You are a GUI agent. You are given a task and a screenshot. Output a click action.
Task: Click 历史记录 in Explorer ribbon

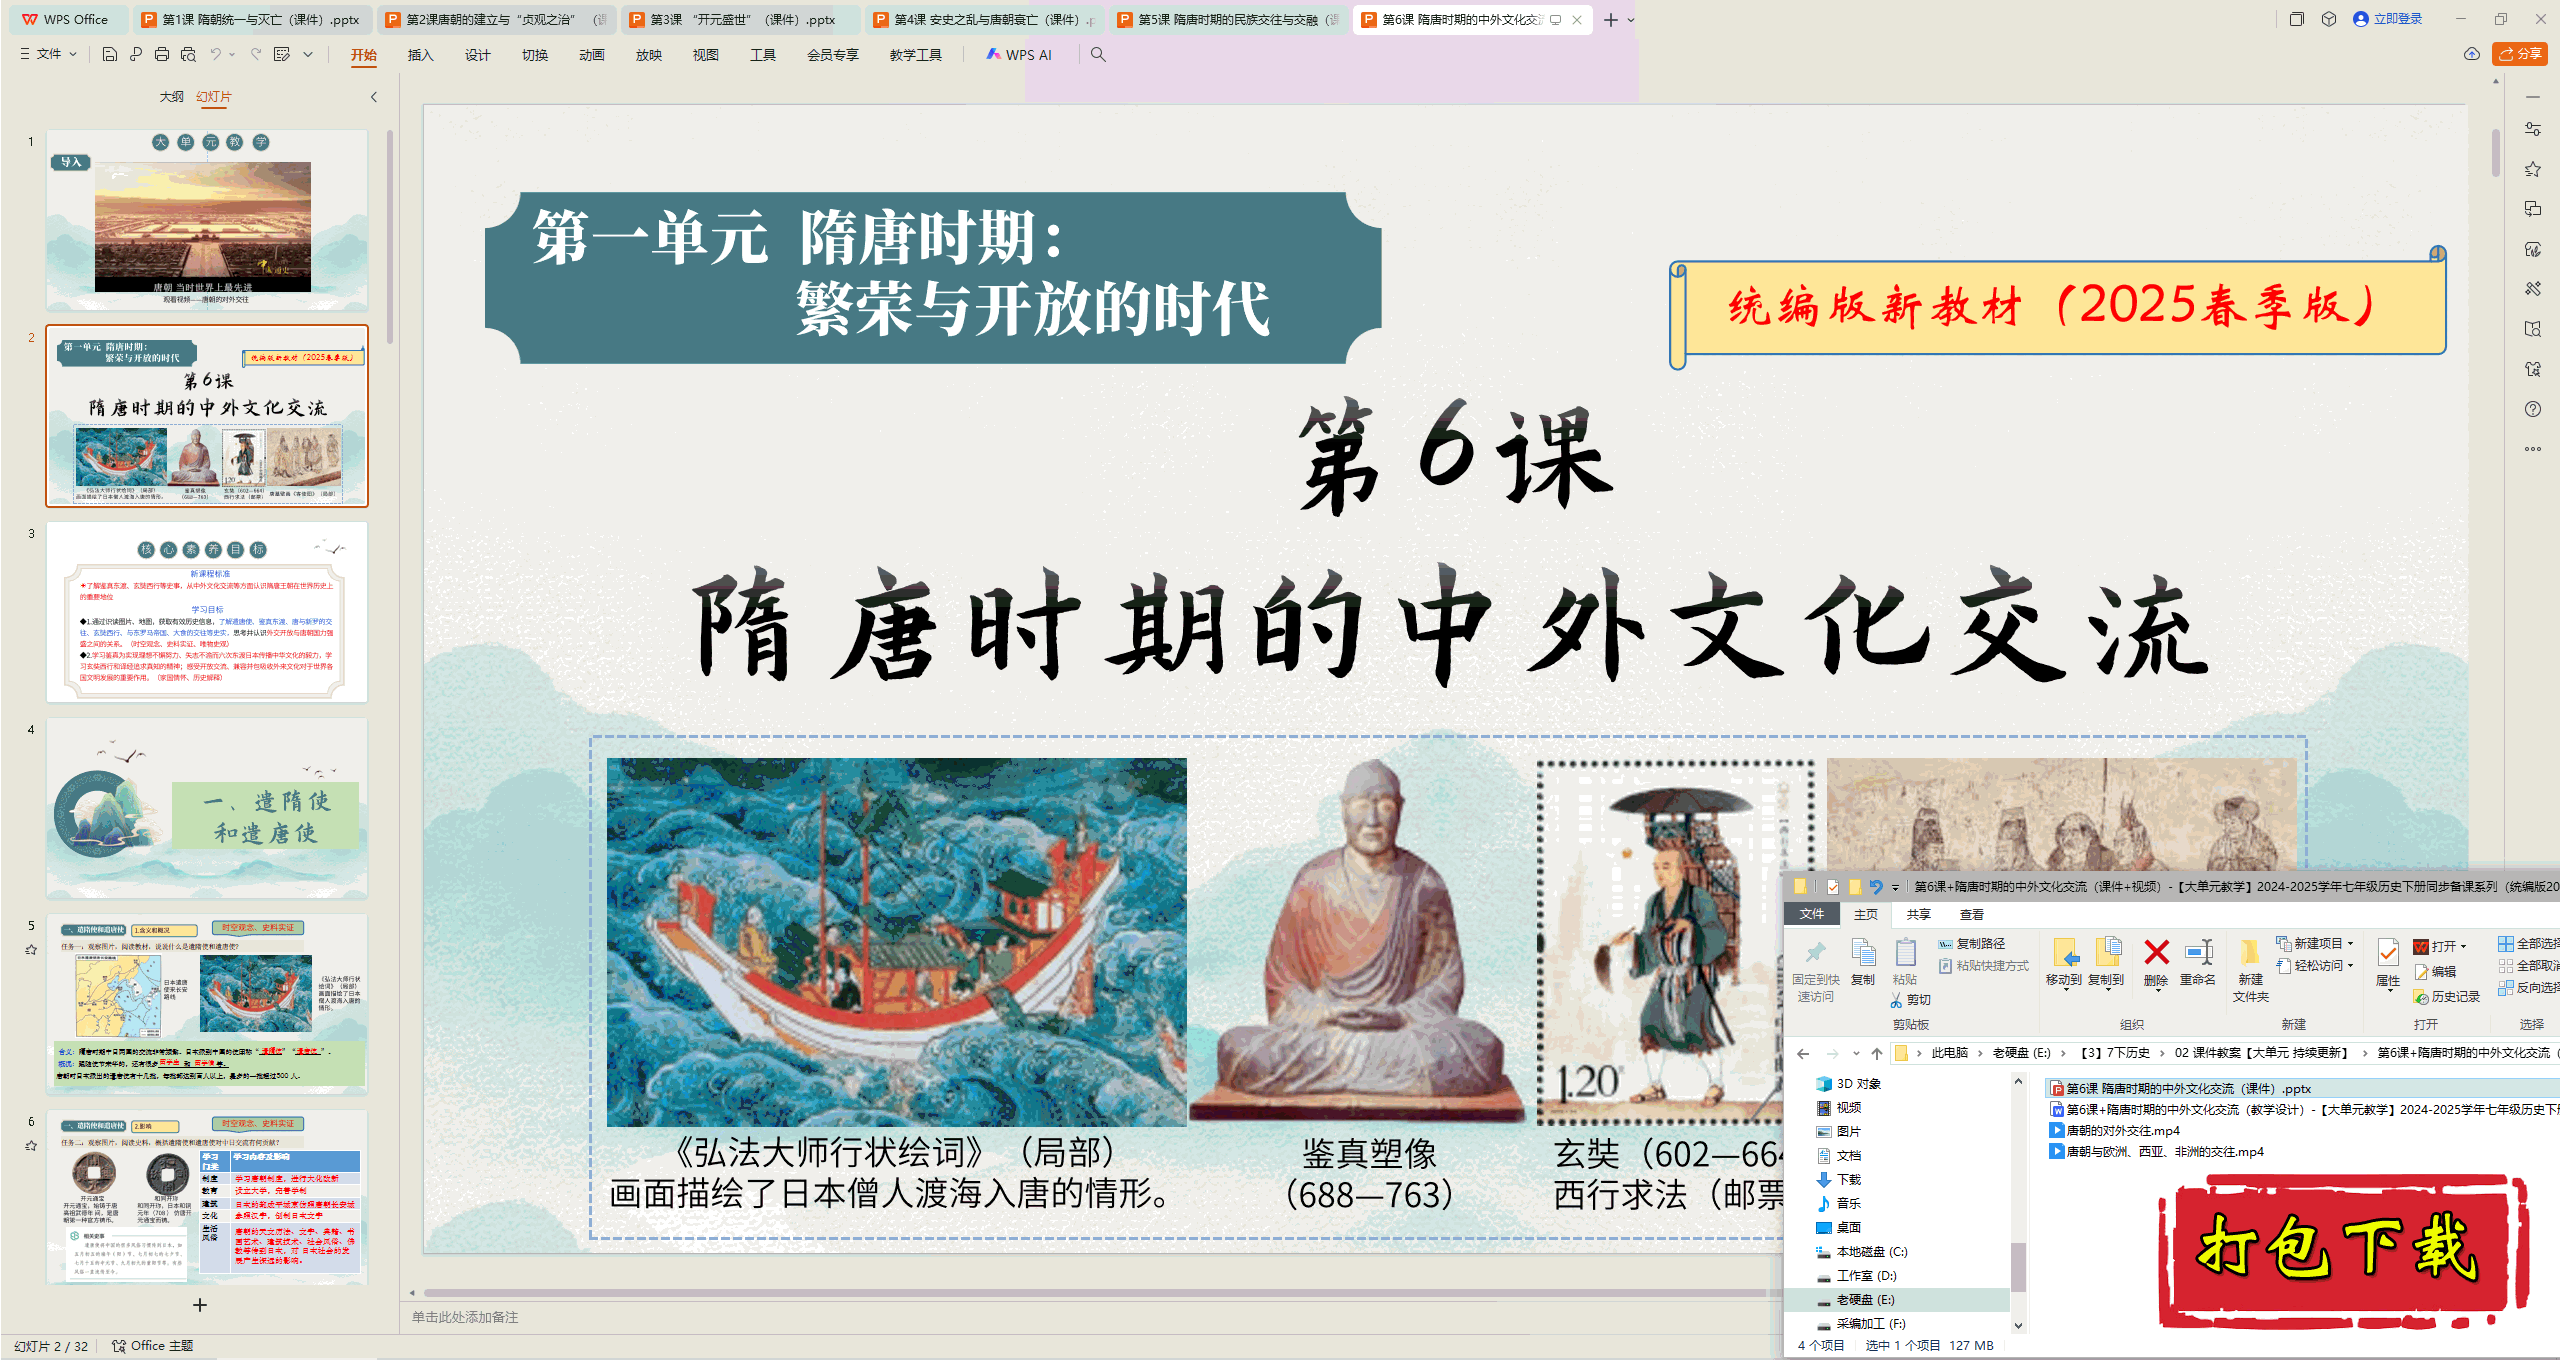2447,997
